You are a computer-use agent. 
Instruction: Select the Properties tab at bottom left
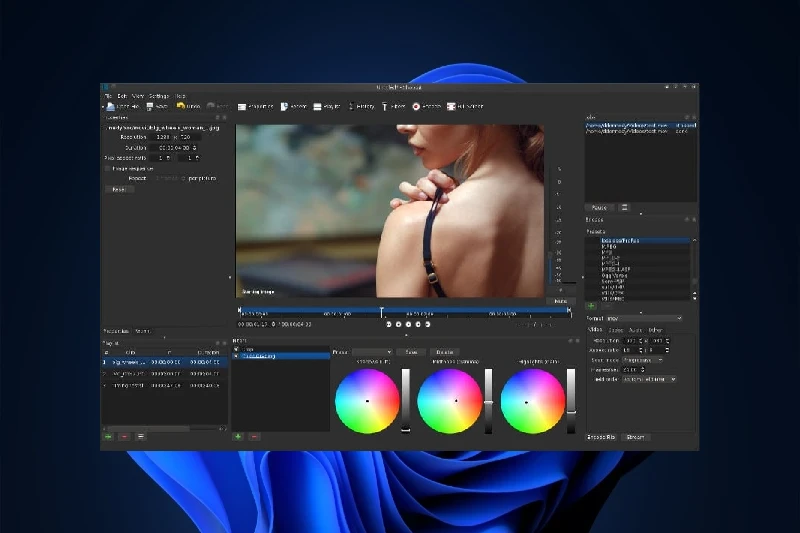[116, 331]
